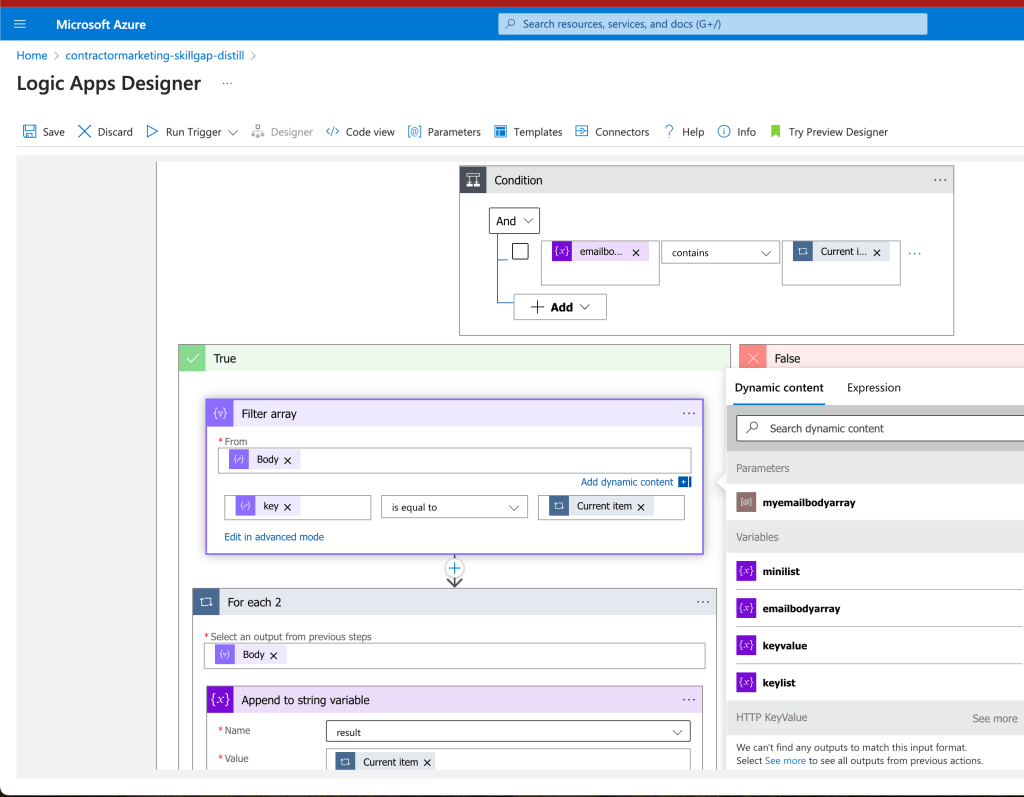The height and width of the screenshot is (797, 1024).
Task: Remove Current item token in Filter array
Action: pyautogui.click(x=641, y=506)
